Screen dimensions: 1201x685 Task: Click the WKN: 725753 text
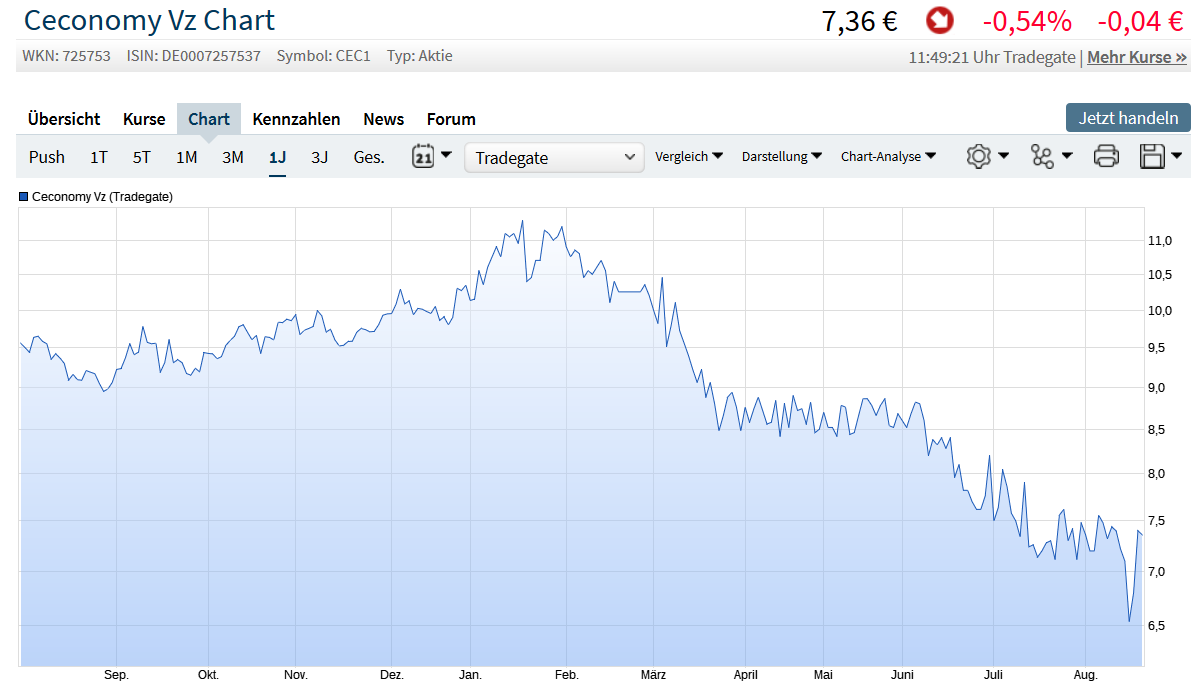click(66, 56)
